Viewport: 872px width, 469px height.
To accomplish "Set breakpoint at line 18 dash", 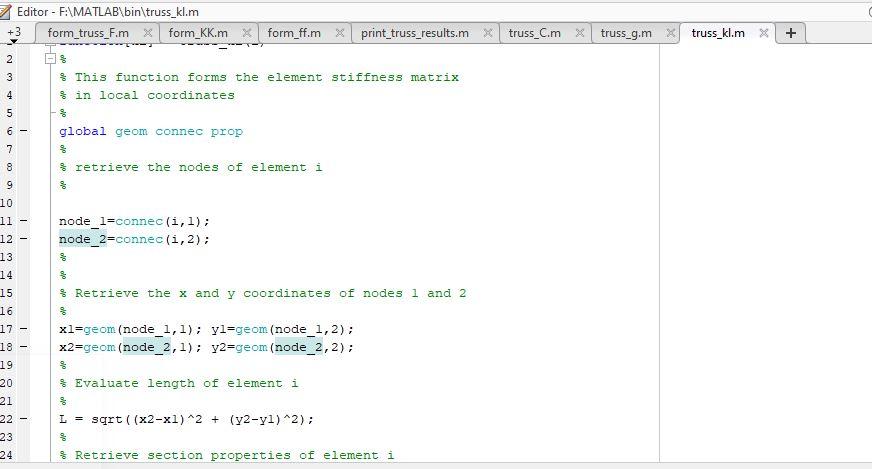I will coord(24,347).
